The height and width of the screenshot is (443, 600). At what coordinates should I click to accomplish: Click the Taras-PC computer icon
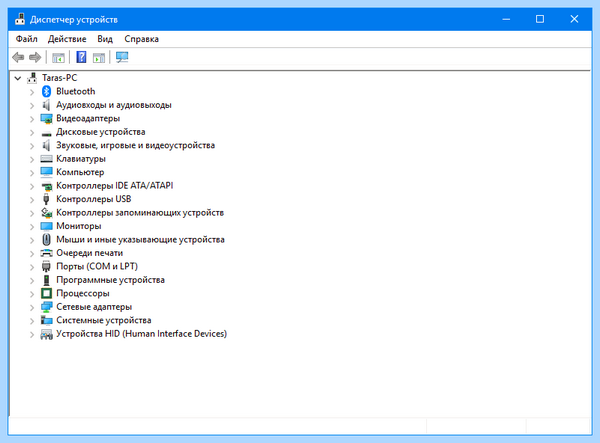coord(32,78)
